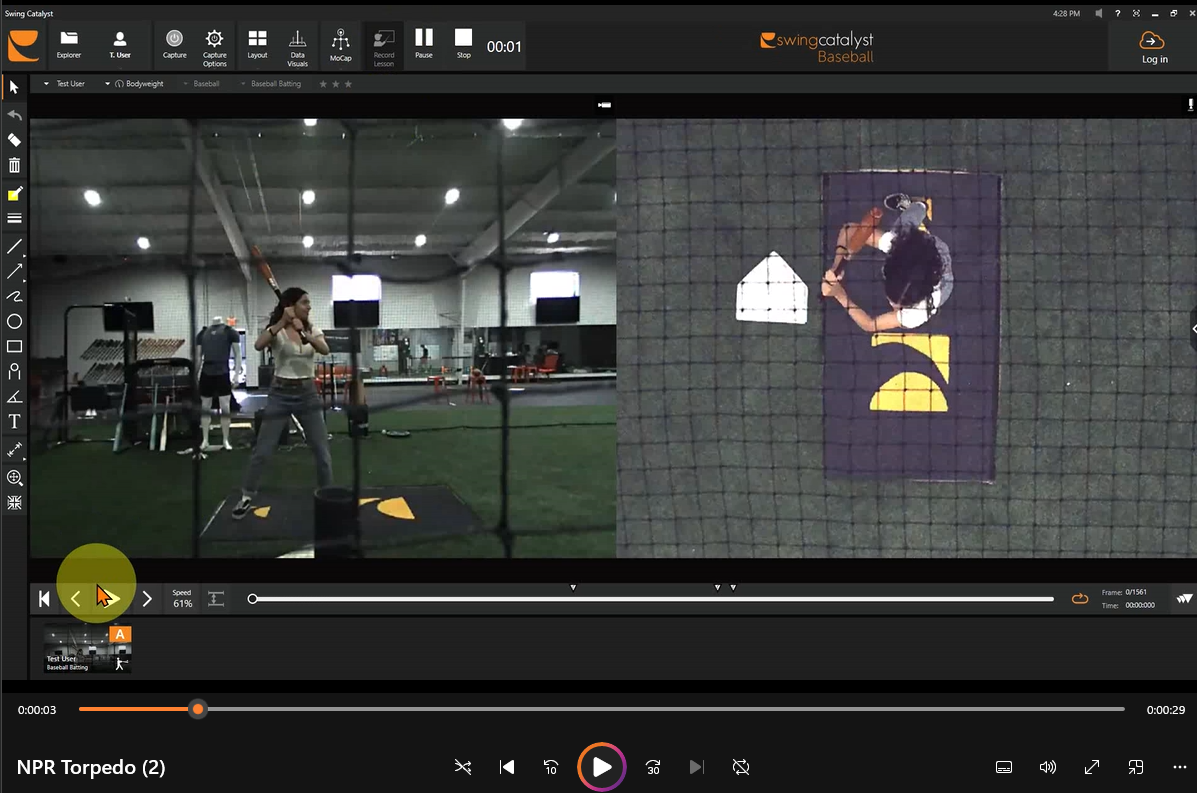Undo the last drawing
Image resolution: width=1197 pixels, height=793 pixels.
pos(14,114)
